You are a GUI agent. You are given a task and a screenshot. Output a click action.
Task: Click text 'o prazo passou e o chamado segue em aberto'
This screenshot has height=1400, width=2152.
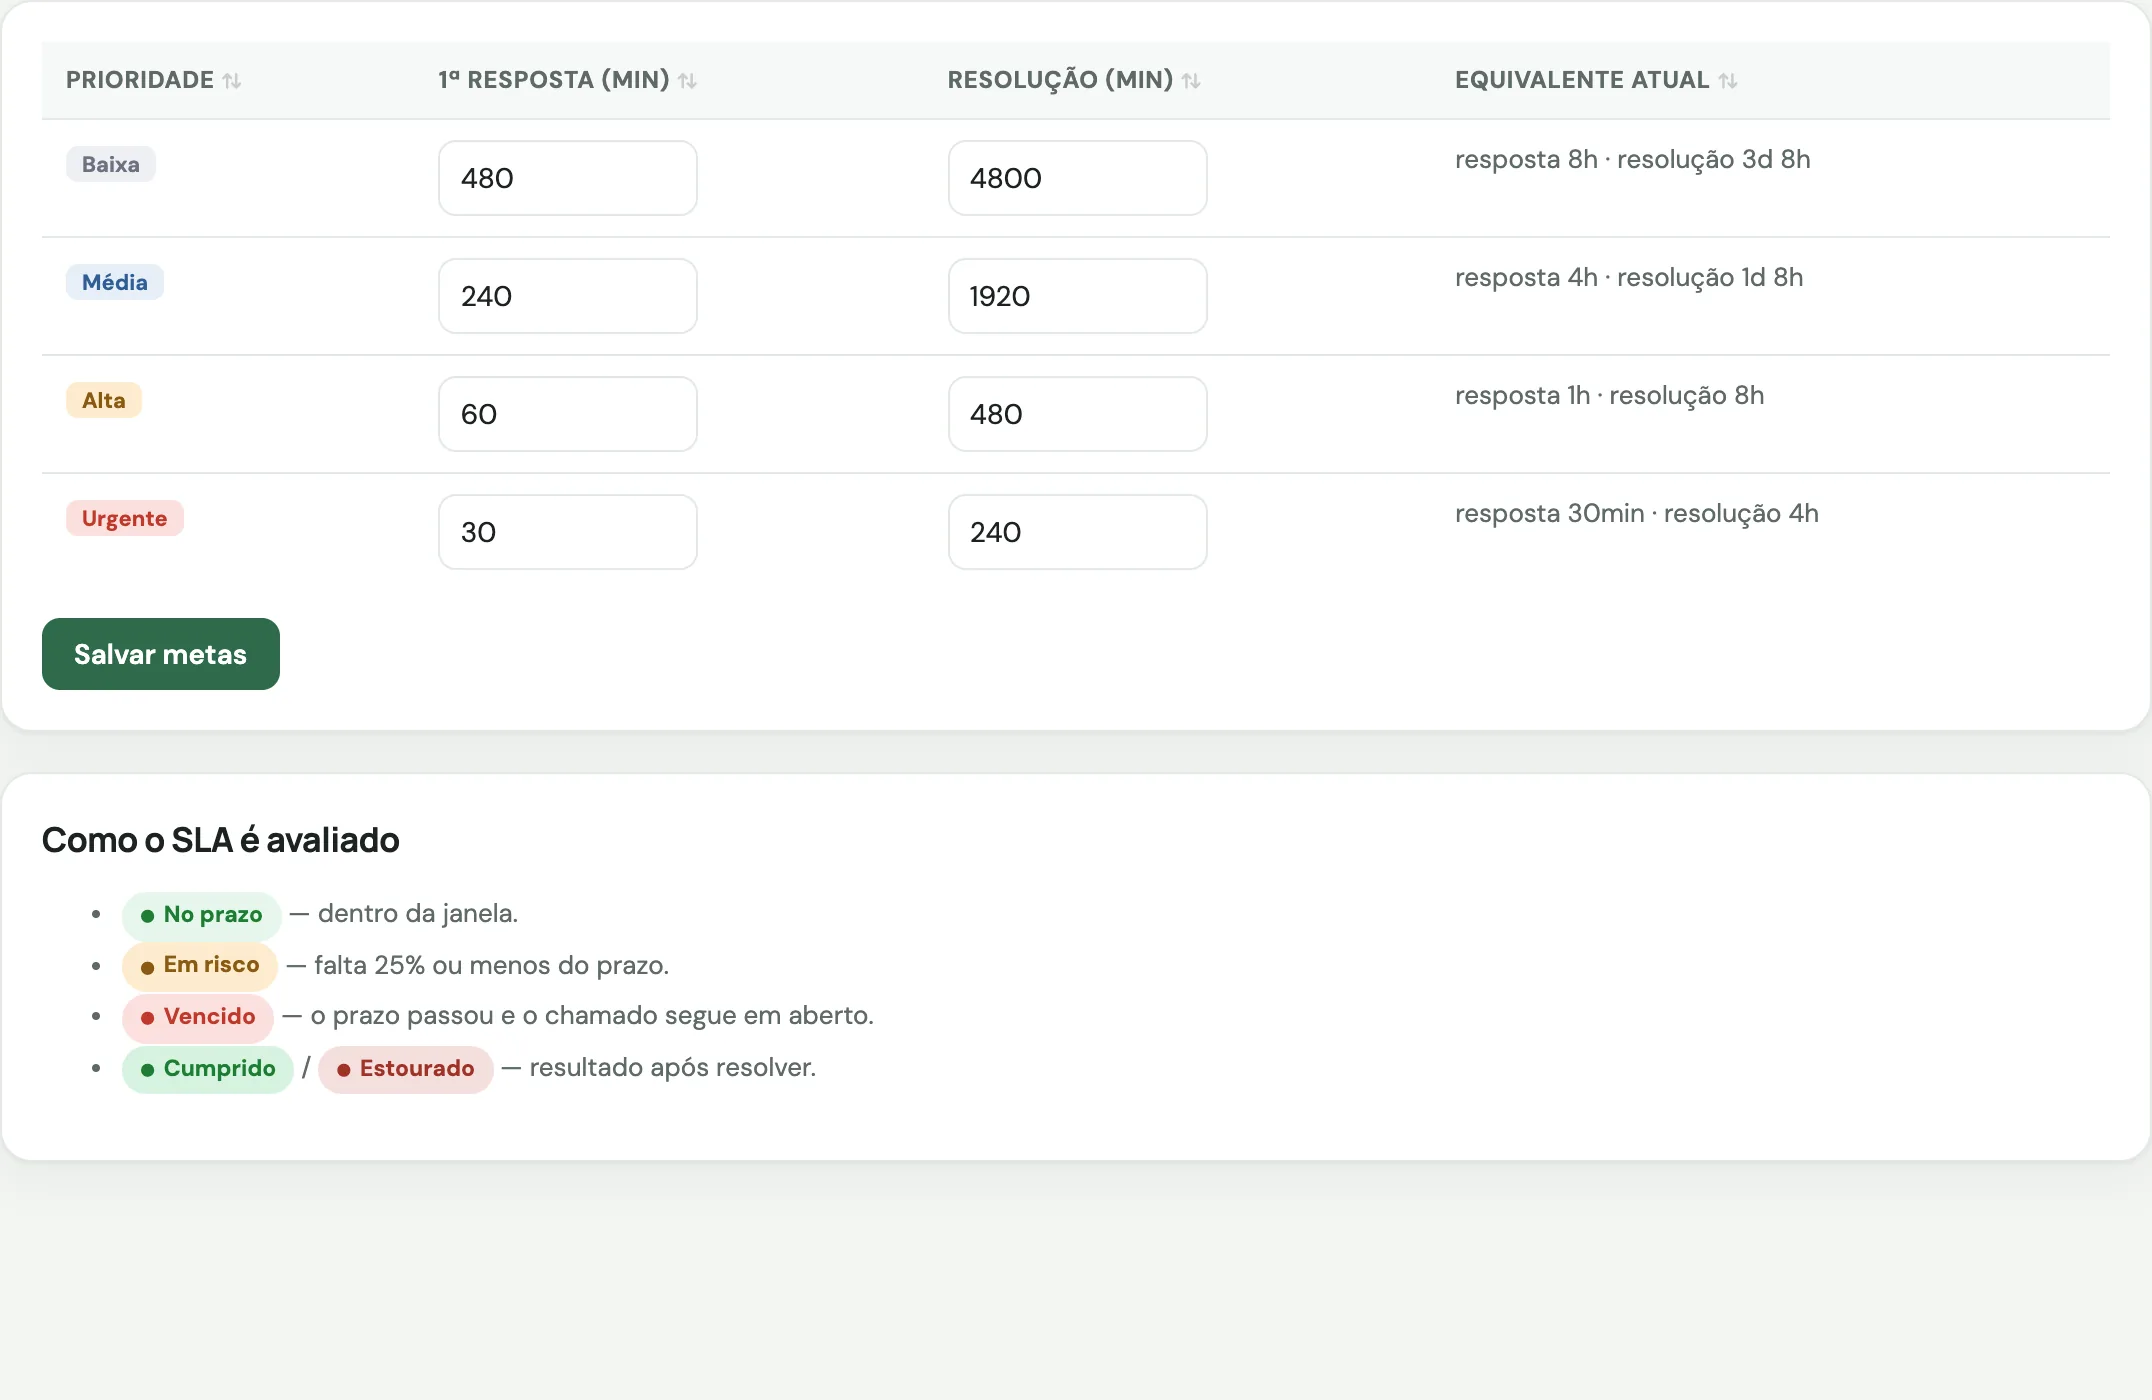coord(590,1015)
